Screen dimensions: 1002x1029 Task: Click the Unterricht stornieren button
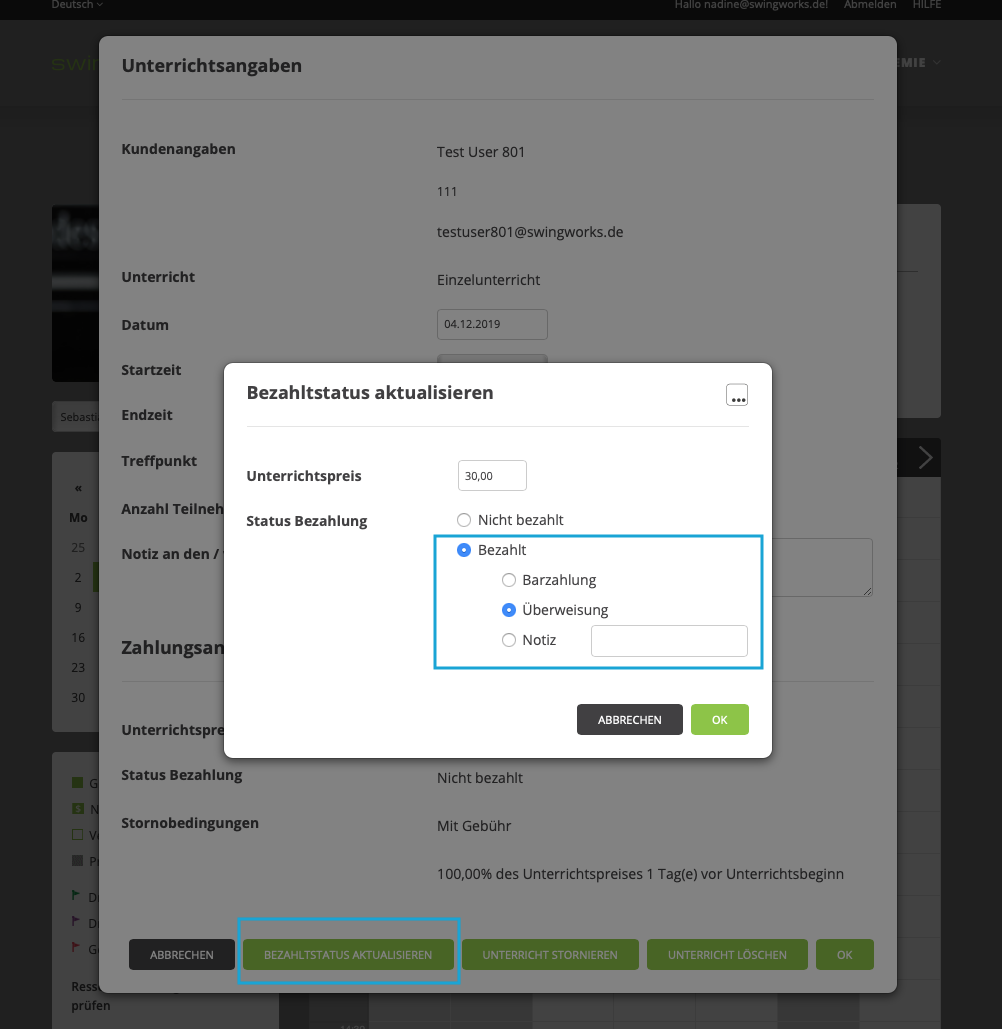[x=550, y=955]
